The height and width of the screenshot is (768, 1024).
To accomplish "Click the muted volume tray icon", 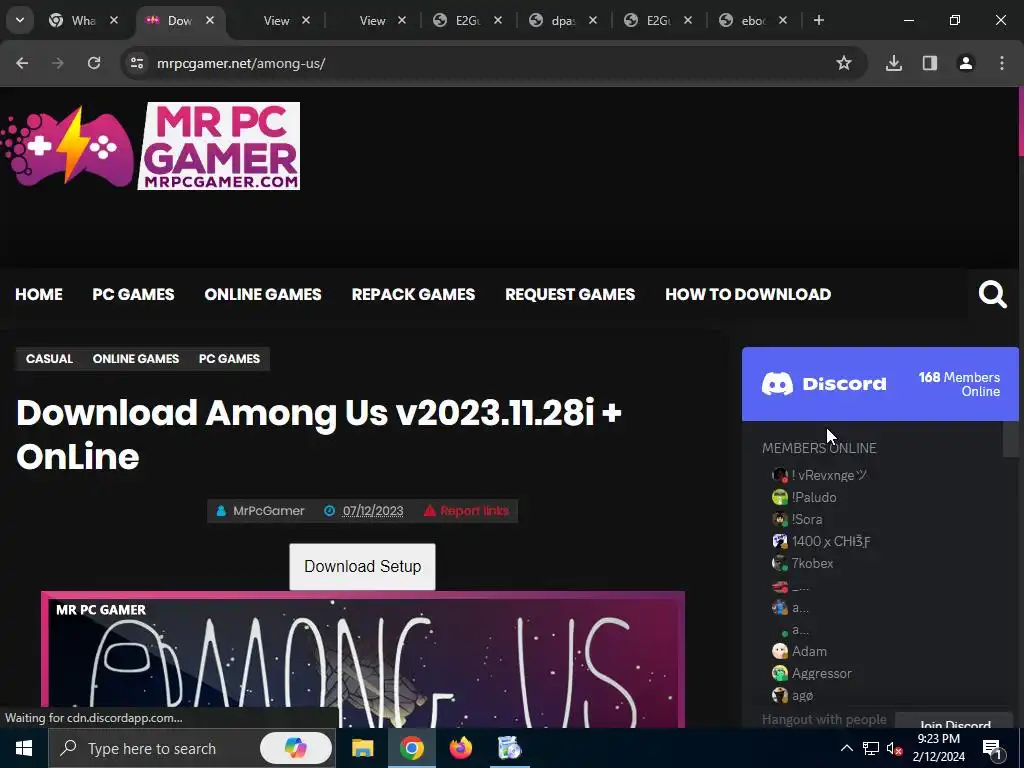I will [895, 748].
